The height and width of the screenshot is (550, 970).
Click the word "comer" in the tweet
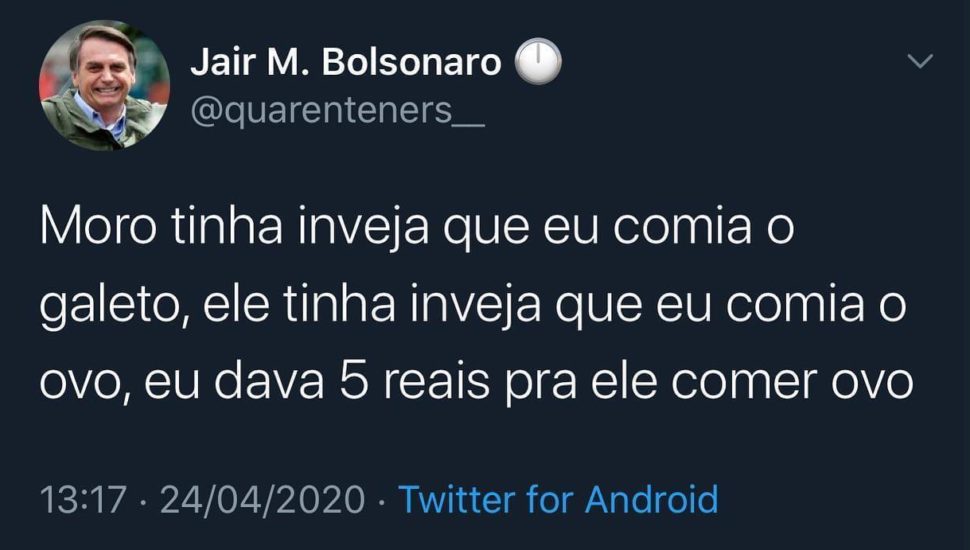click(x=735, y=383)
